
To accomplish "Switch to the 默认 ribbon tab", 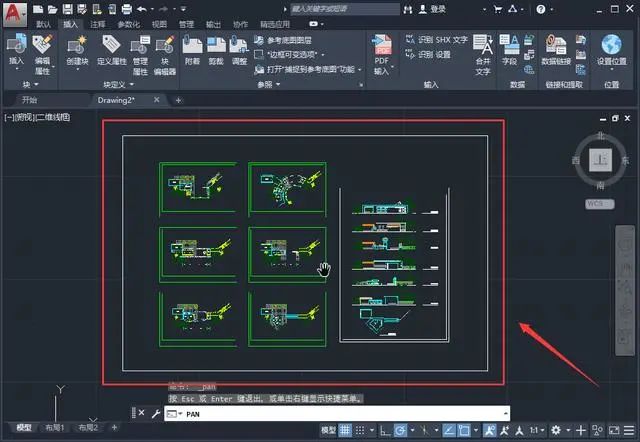I will pos(43,24).
